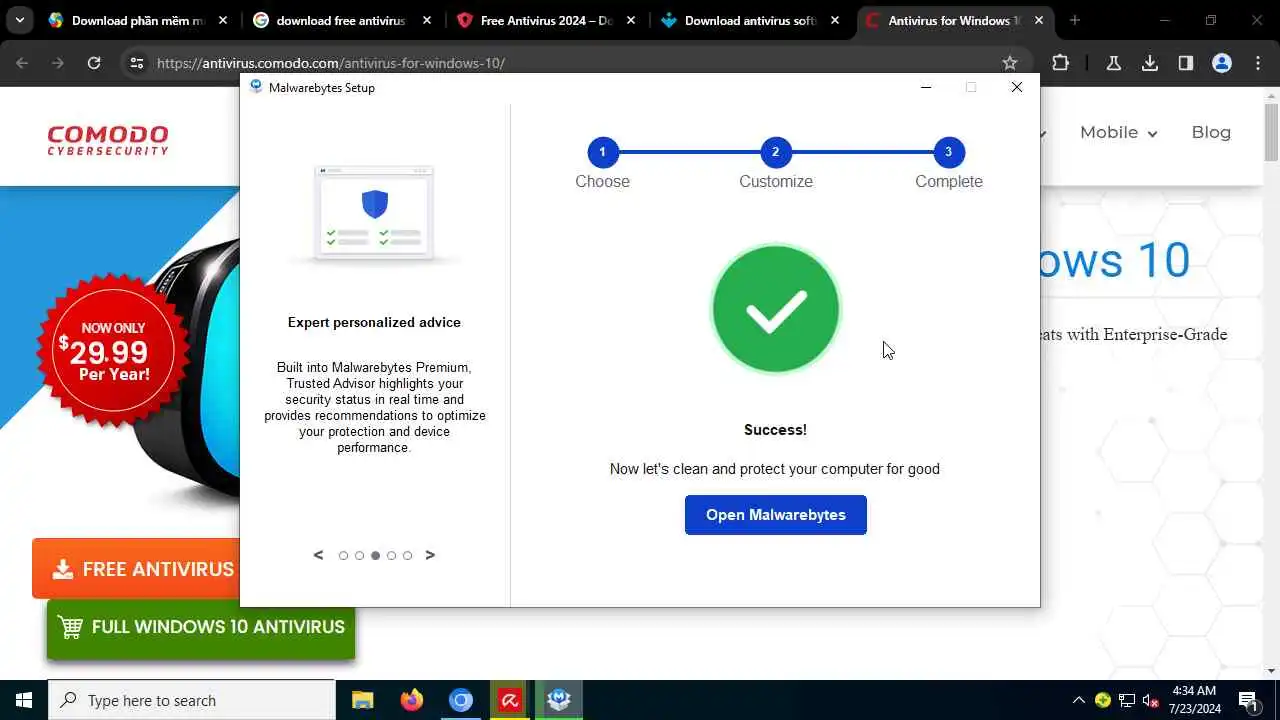Image resolution: width=1280 pixels, height=720 pixels.
Task: Switch to Download phần mềm tab
Action: tap(138, 20)
